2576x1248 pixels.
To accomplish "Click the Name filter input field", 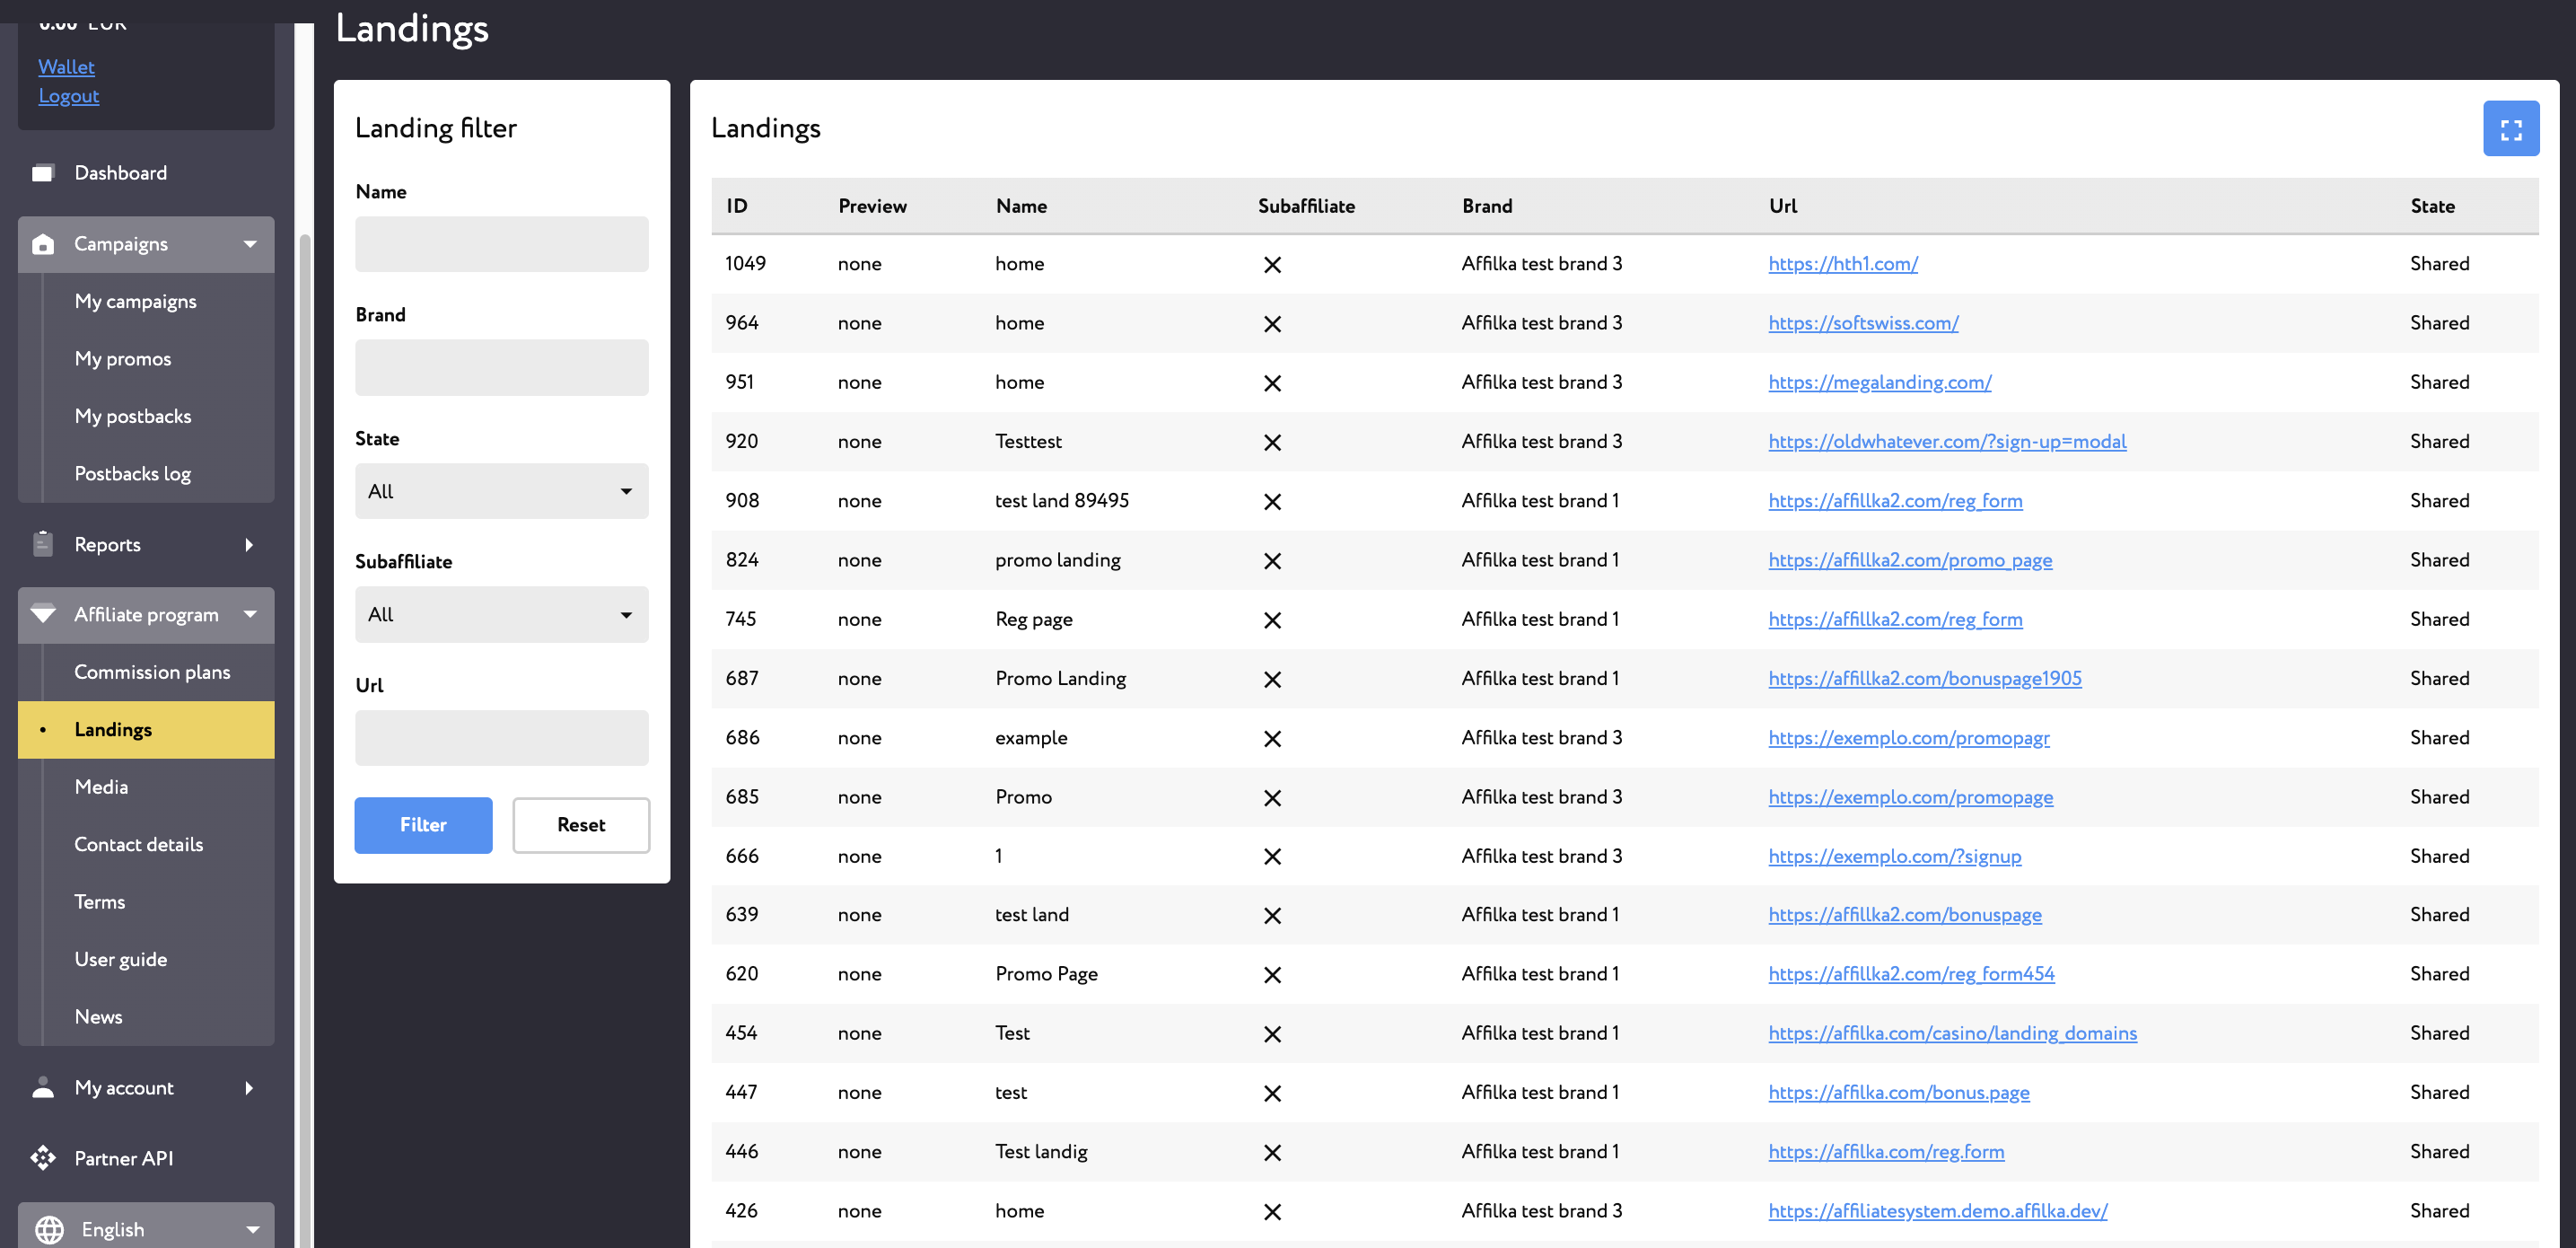I will pos(501,244).
